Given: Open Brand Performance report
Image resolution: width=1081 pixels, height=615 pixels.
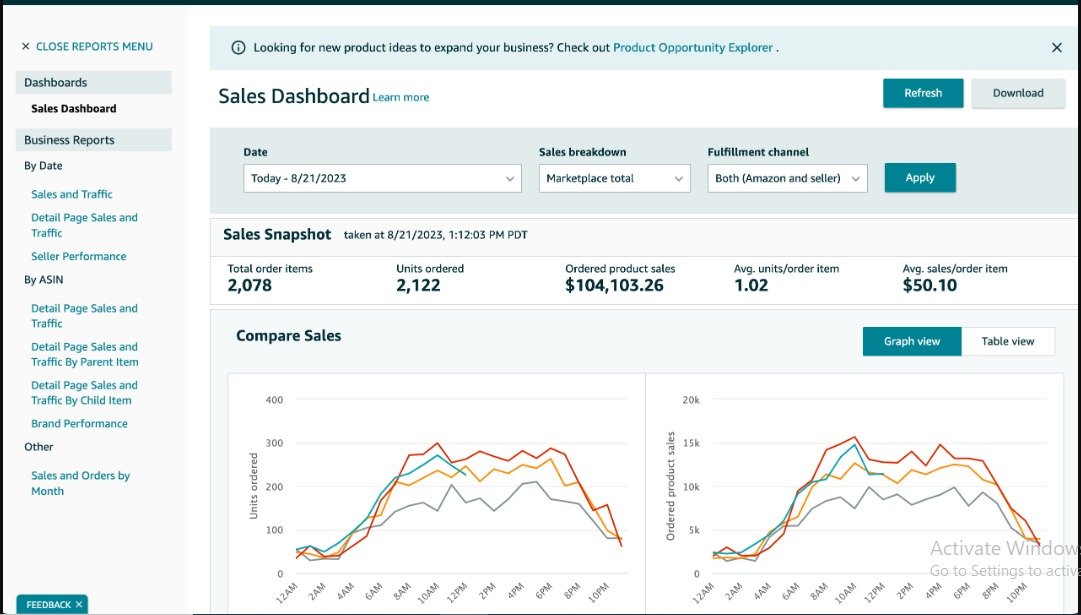Looking at the screenshot, I should coord(80,423).
